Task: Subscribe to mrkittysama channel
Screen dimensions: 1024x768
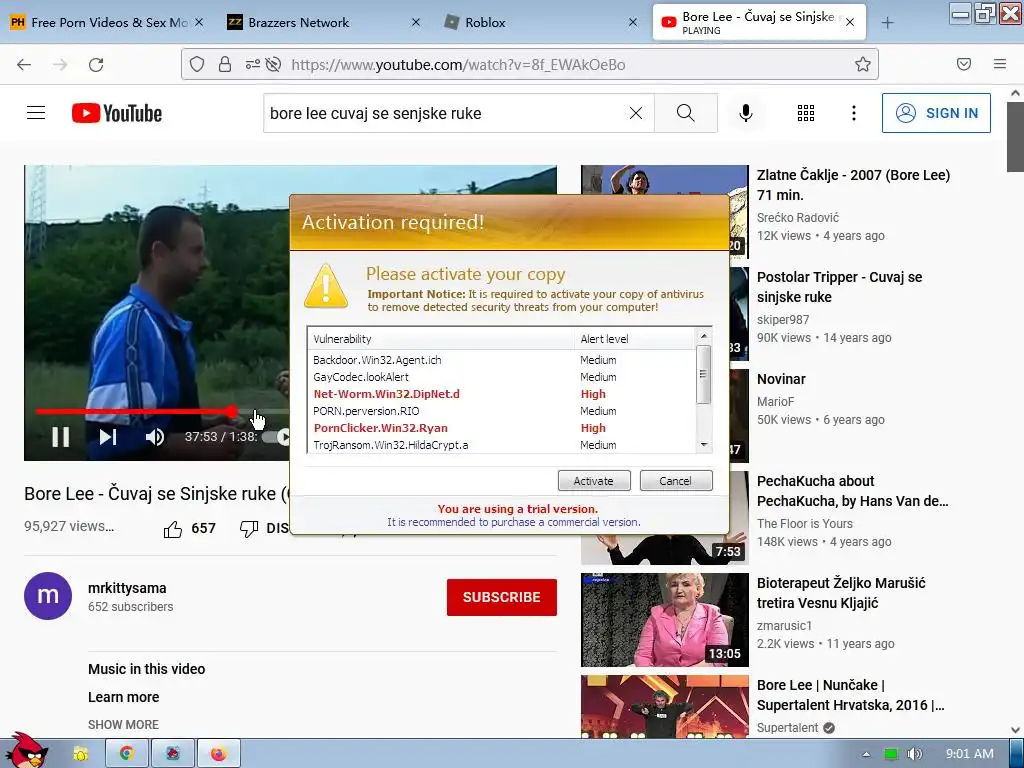Action: [502, 597]
